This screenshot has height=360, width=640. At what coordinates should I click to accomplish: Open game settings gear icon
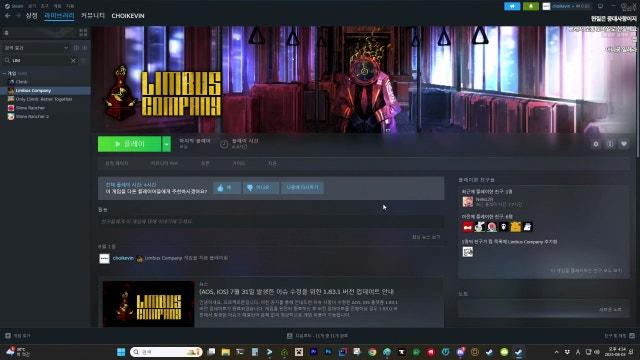[x=596, y=144]
